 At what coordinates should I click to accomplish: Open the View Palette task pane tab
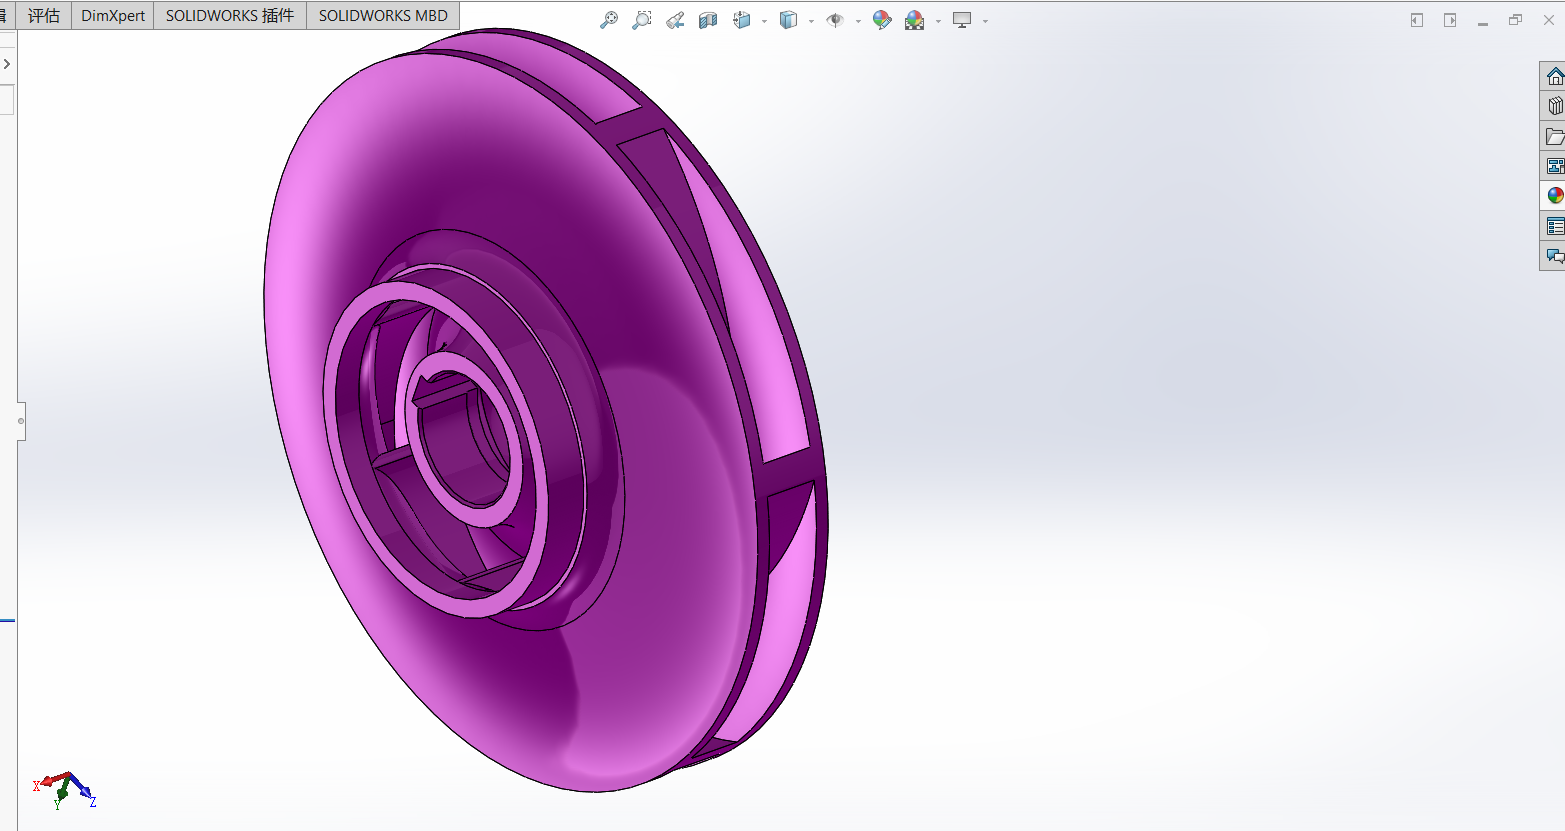tap(1554, 166)
